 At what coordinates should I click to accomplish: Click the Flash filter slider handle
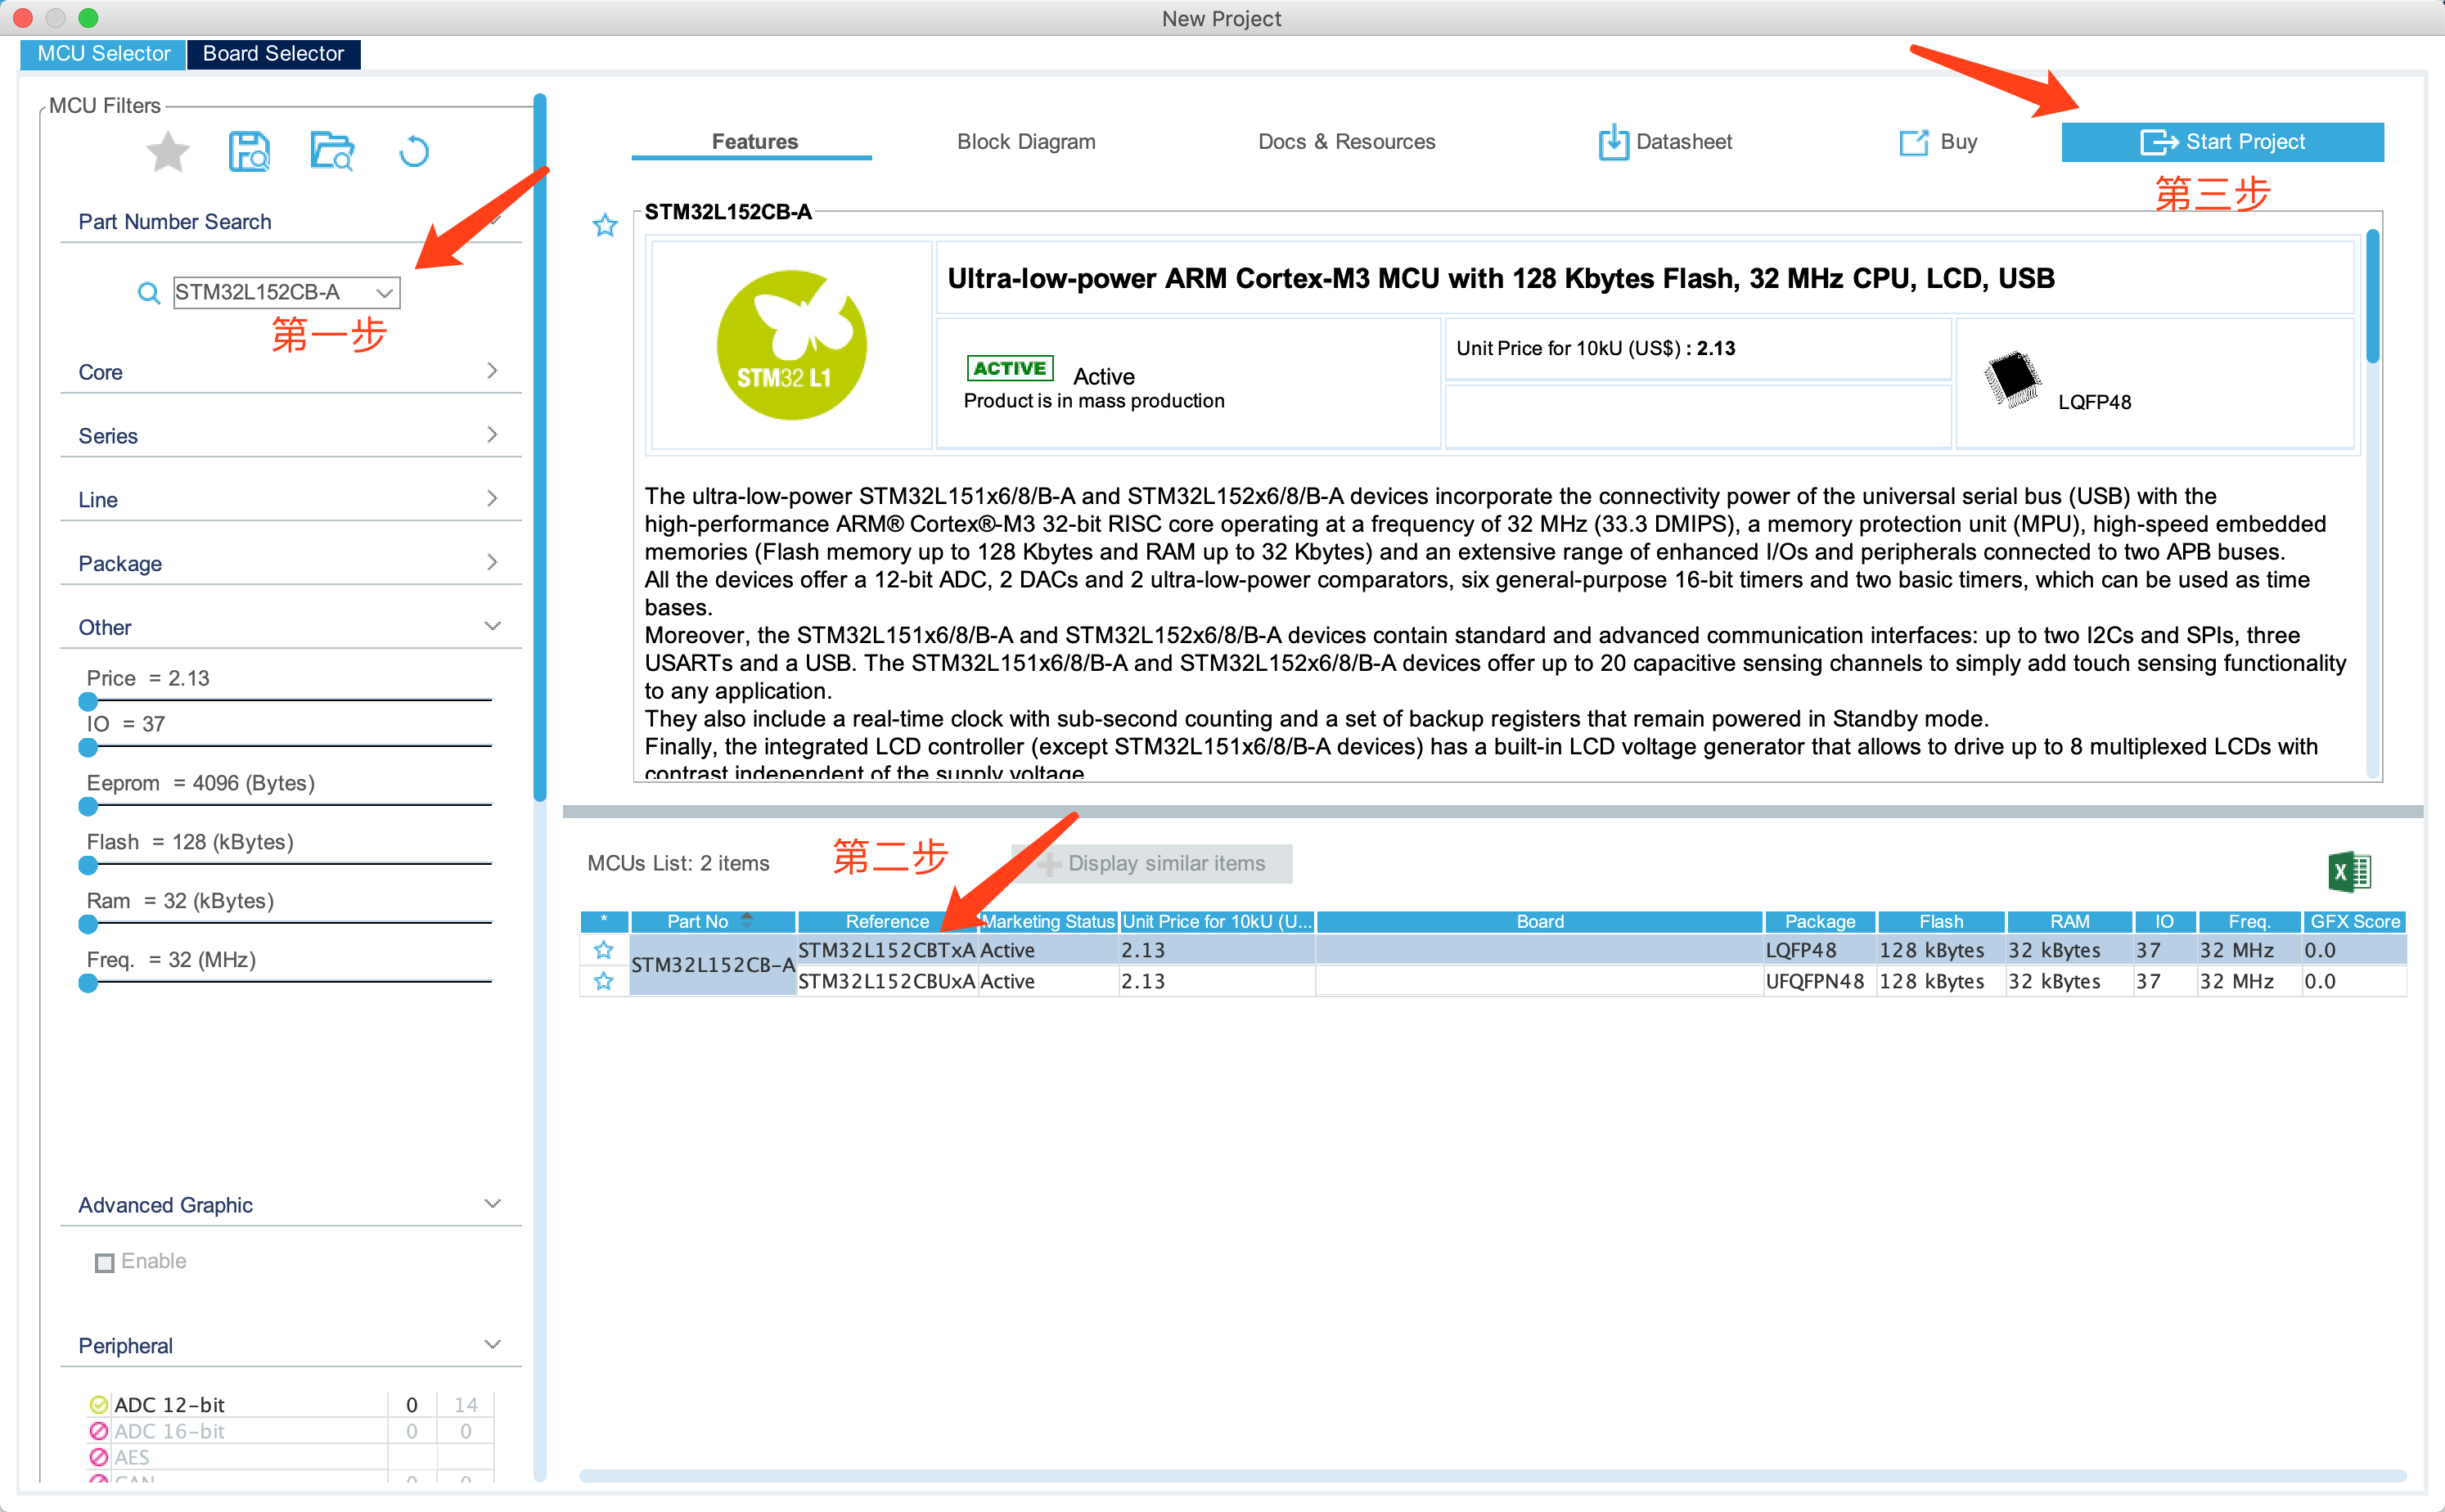[88, 865]
